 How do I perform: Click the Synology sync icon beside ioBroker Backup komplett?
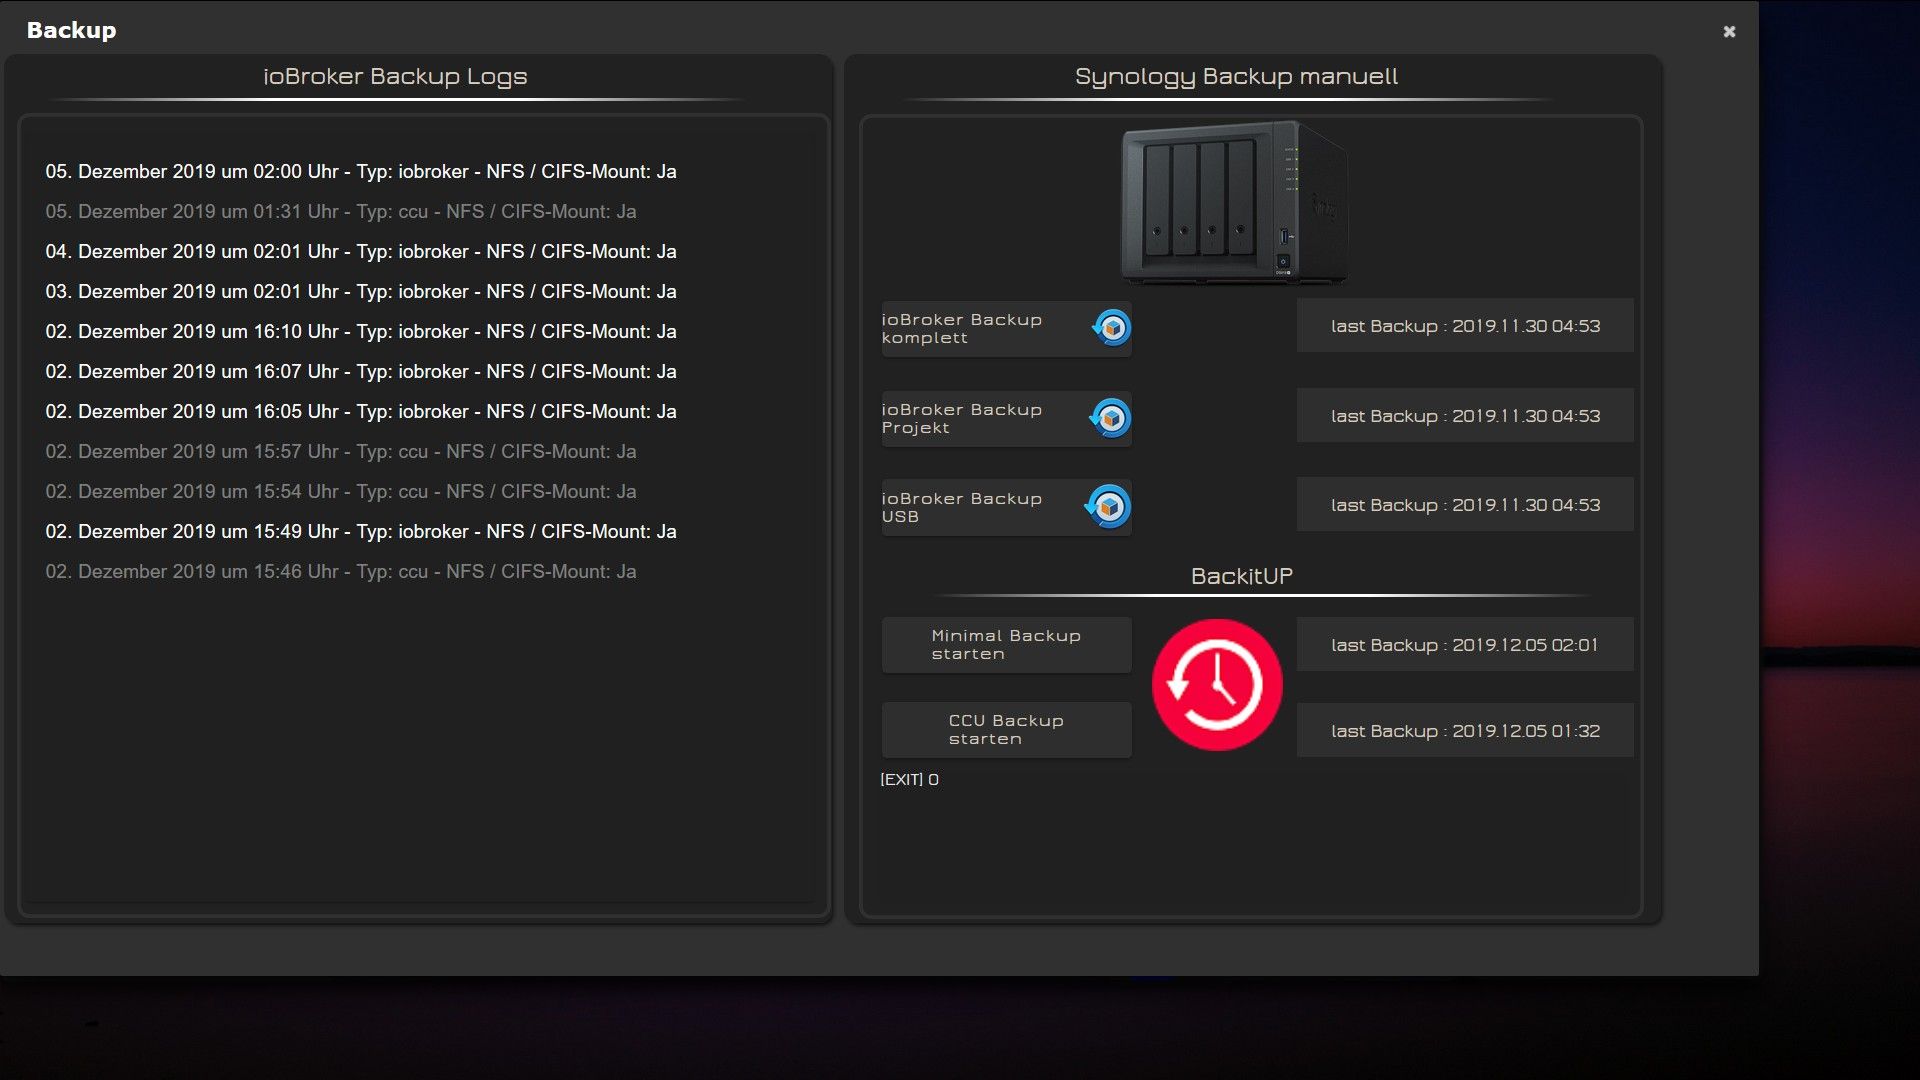tap(1111, 328)
